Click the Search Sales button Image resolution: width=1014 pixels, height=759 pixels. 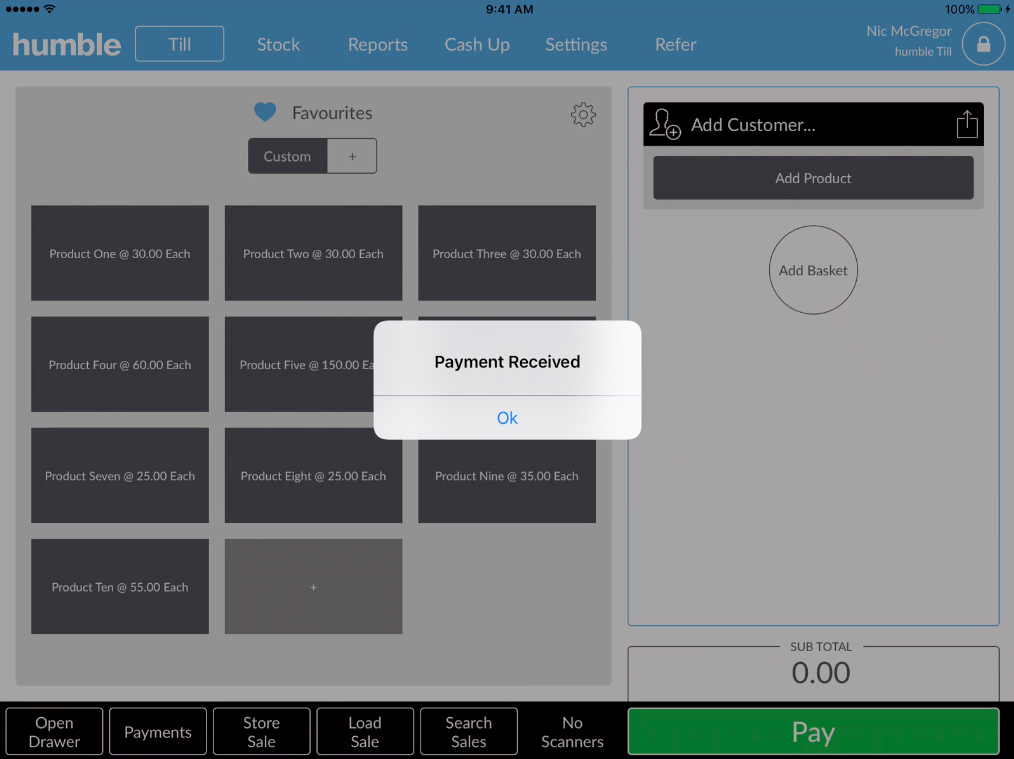(468, 732)
